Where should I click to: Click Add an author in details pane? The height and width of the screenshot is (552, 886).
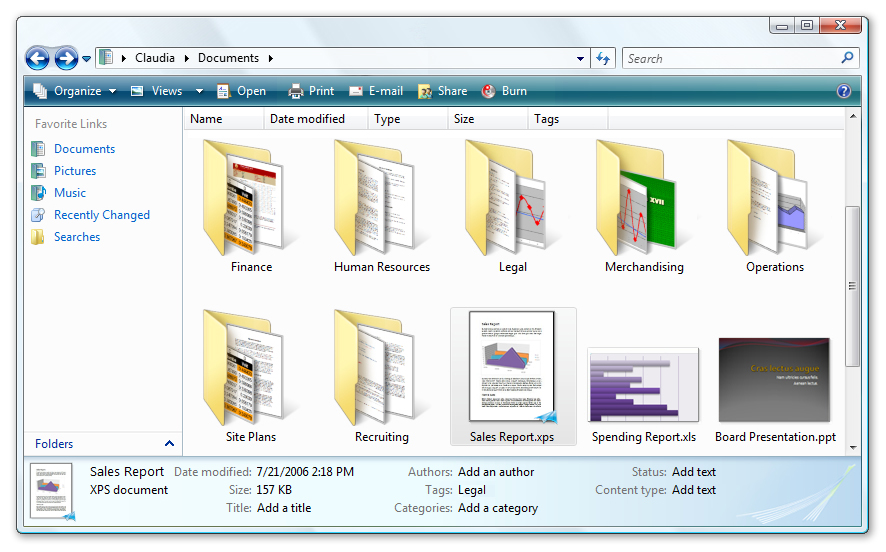496,472
